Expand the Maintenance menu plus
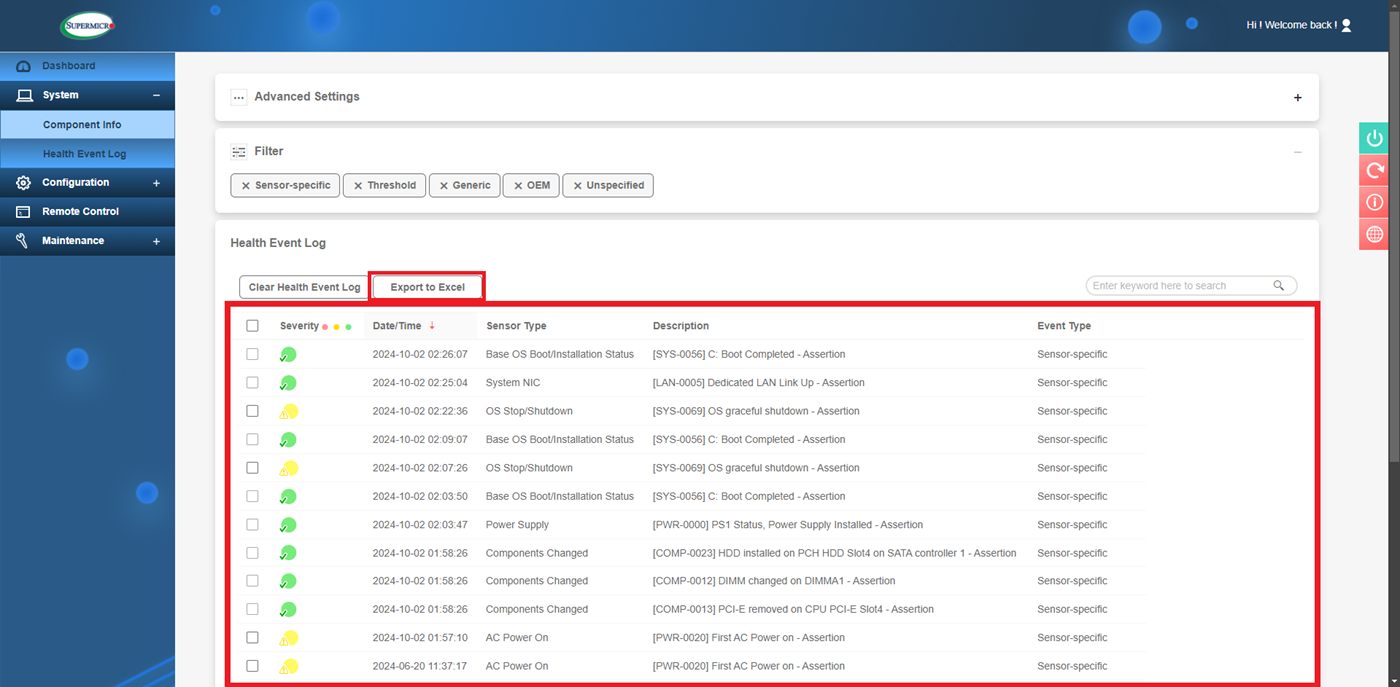1400x687 pixels. click(156, 241)
